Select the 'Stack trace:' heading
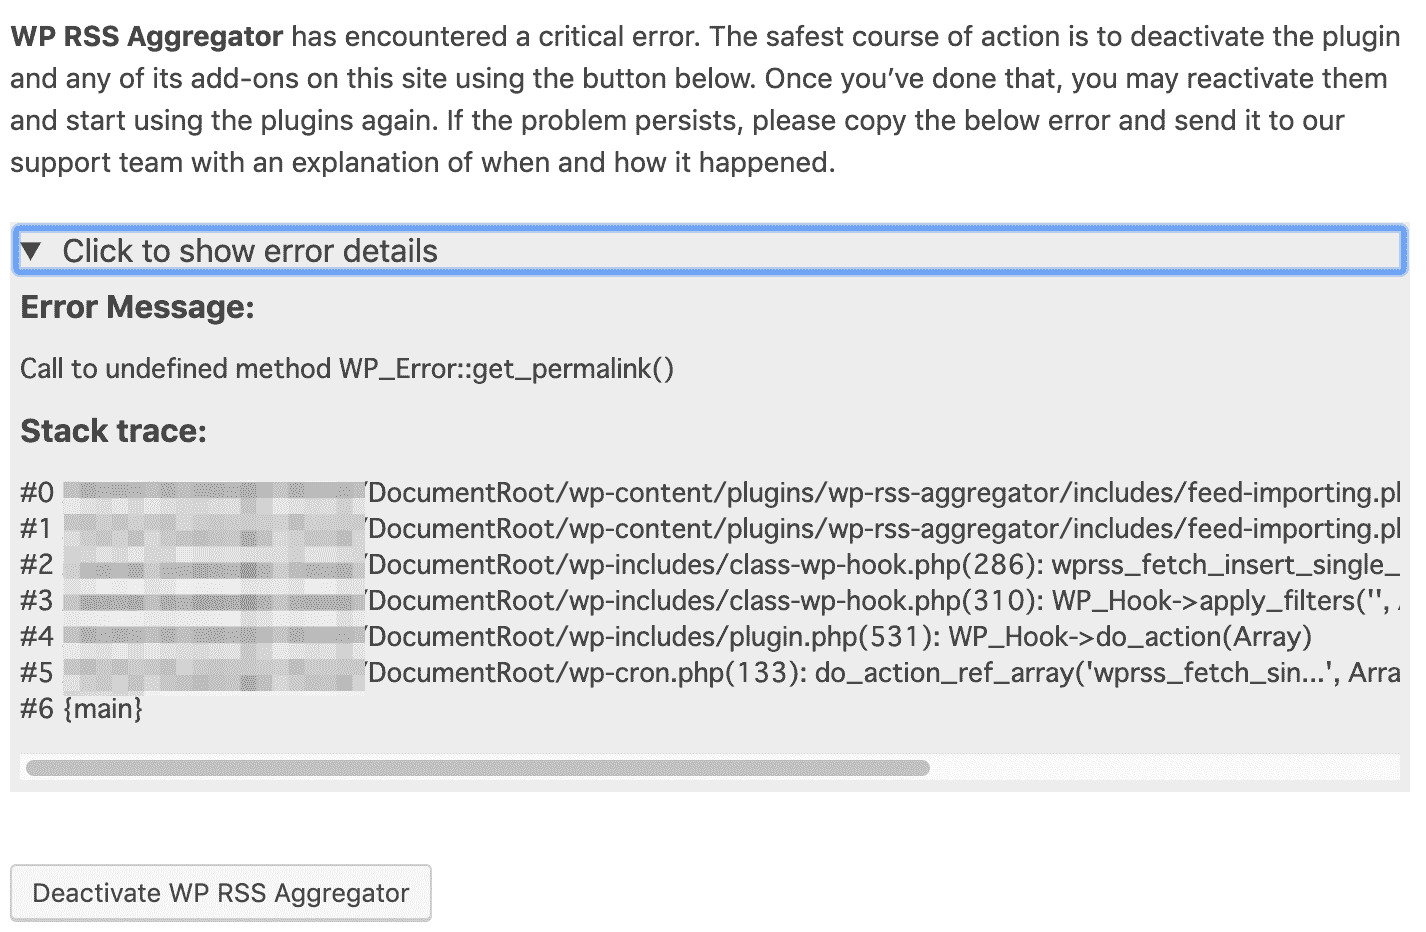 [x=114, y=431]
